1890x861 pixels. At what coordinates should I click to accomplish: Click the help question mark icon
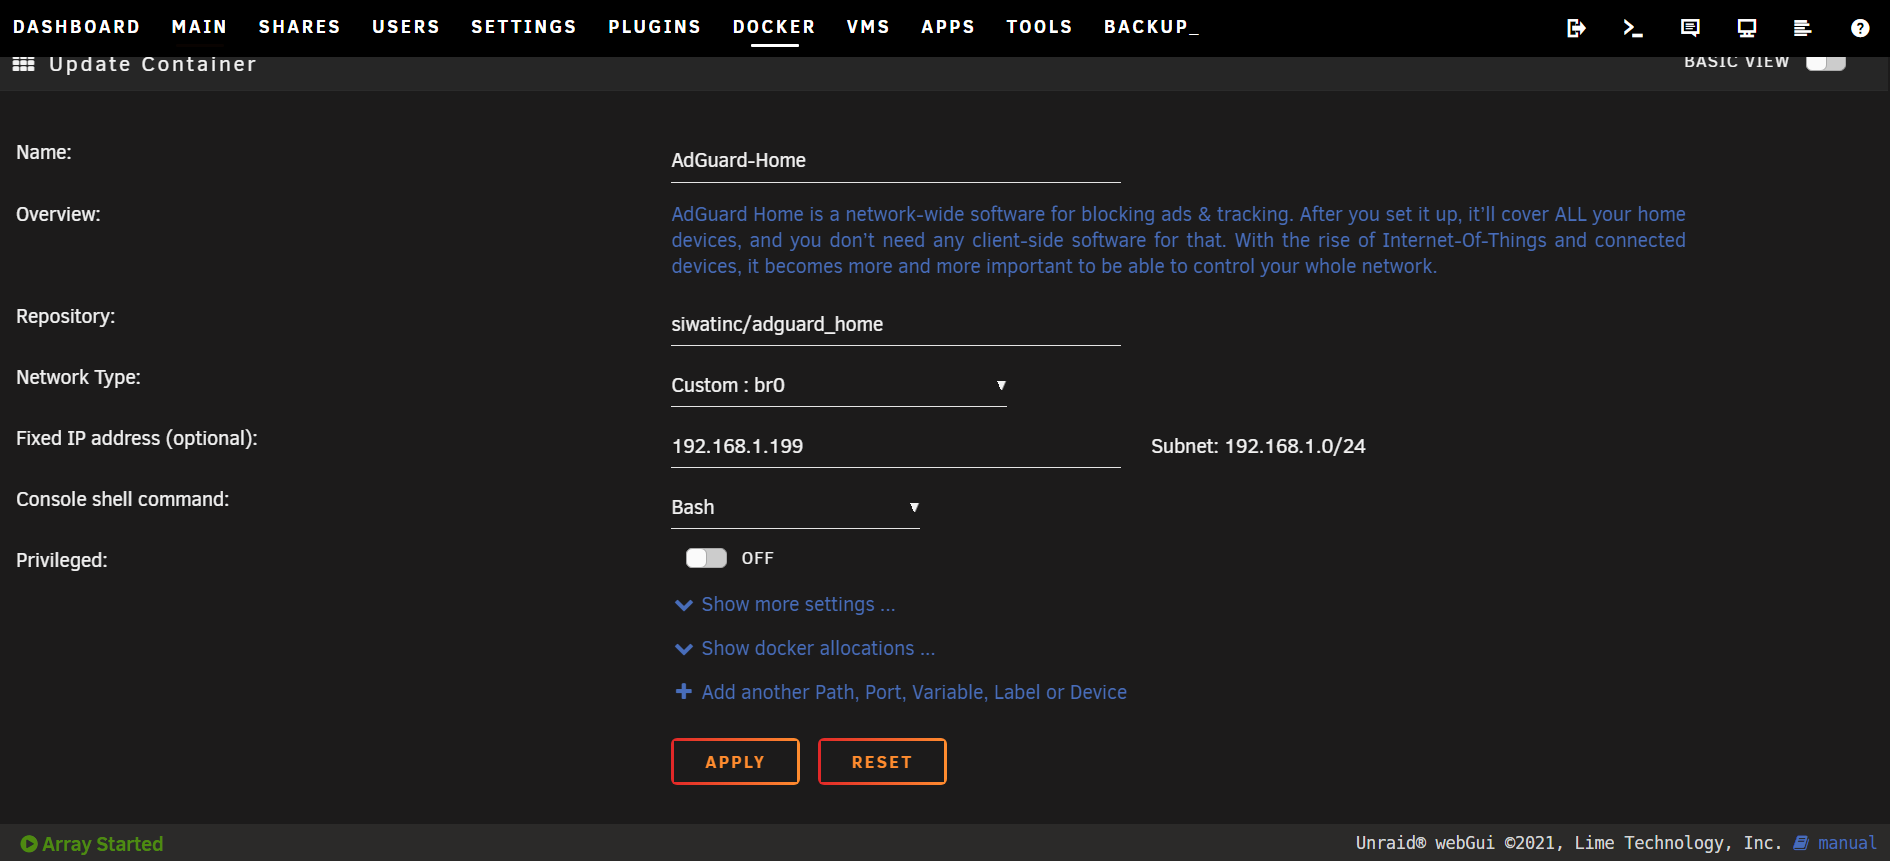coord(1860,28)
